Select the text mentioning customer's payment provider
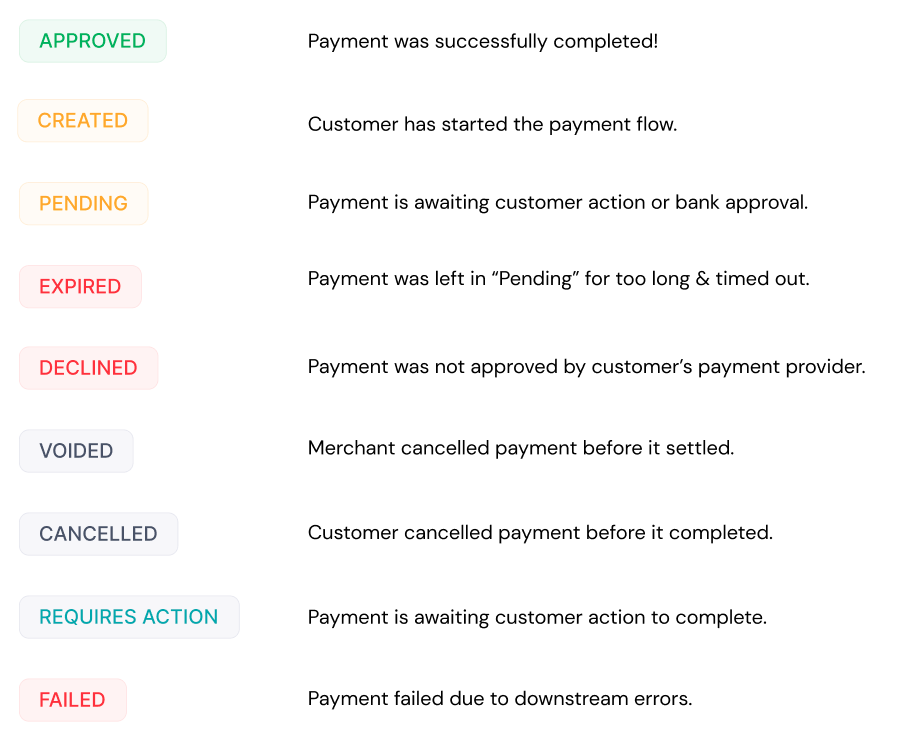The height and width of the screenshot is (746, 916). (x=586, y=367)
